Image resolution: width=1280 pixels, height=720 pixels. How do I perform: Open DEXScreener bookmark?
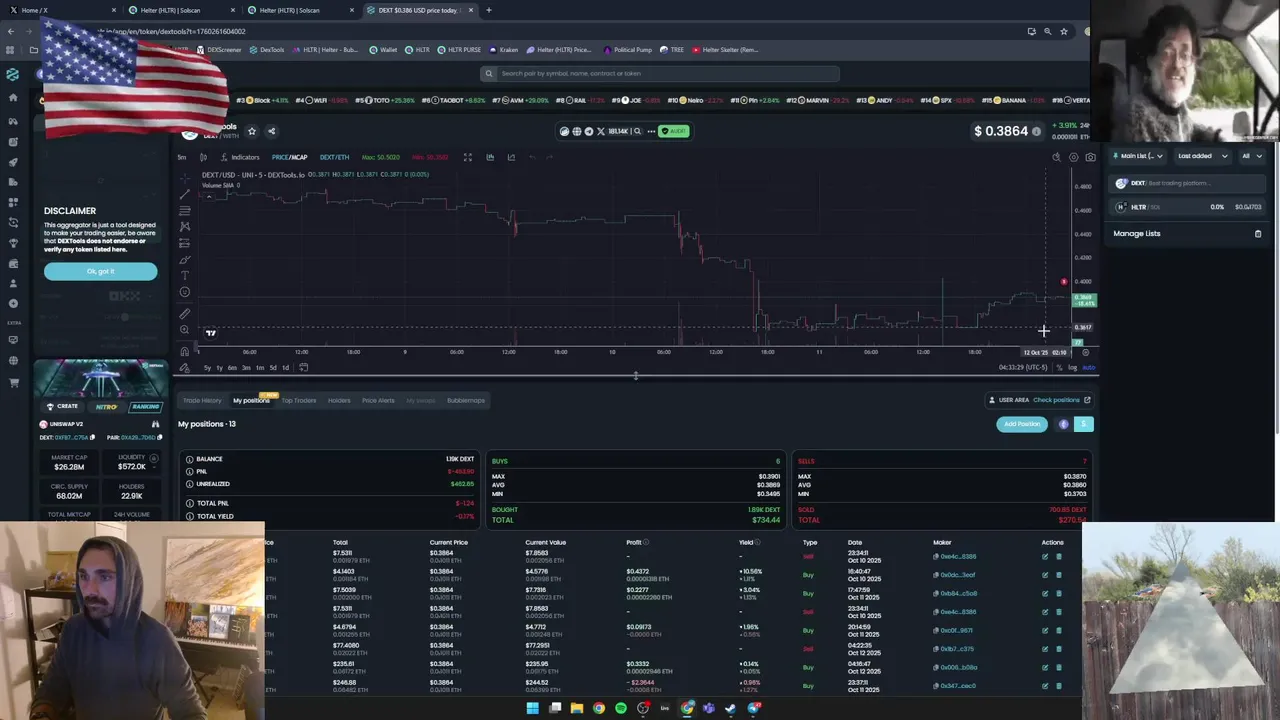(x=221, y=49)
